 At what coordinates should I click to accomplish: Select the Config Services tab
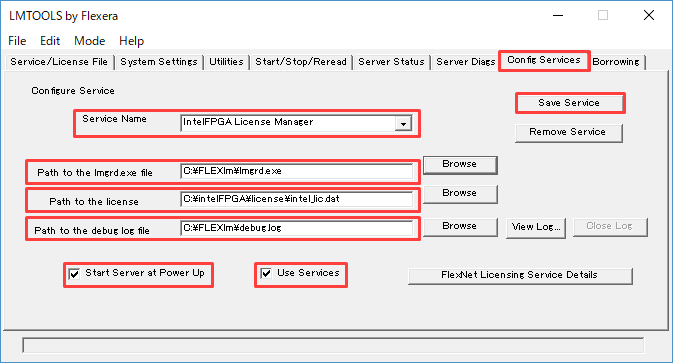pos(544,60)
